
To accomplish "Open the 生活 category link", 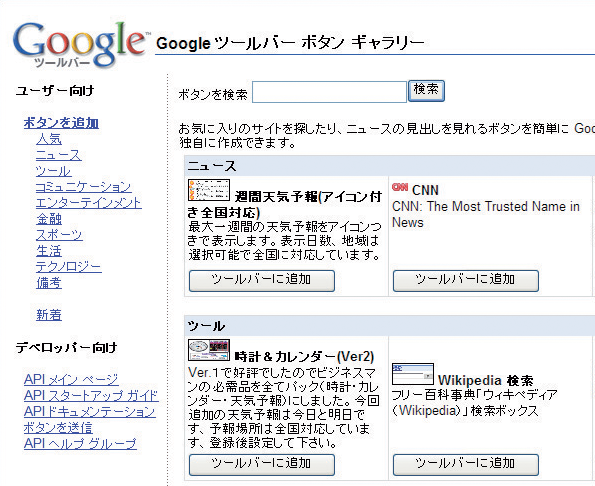I will (x=49, y=251).
